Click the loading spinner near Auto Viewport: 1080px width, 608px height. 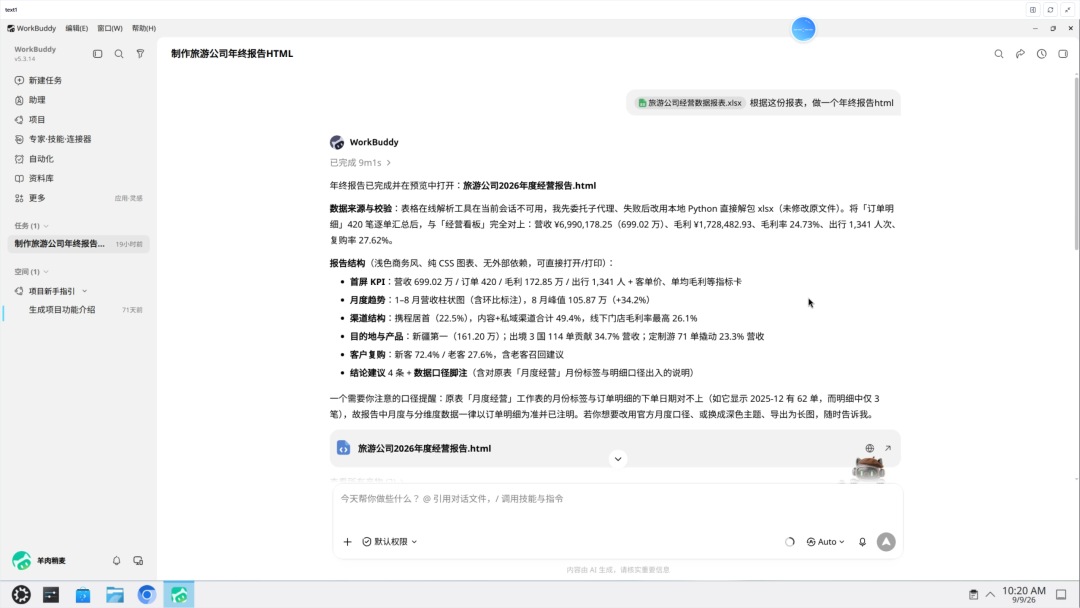tap(789, 542)
